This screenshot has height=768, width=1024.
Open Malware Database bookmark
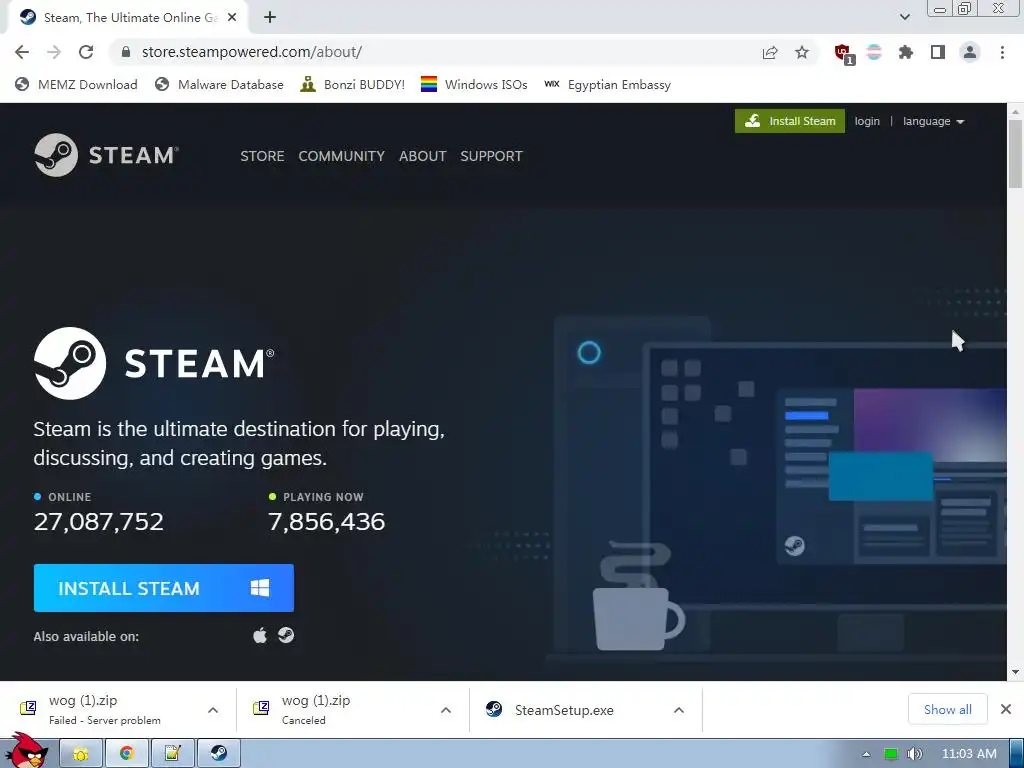[219, 84]
